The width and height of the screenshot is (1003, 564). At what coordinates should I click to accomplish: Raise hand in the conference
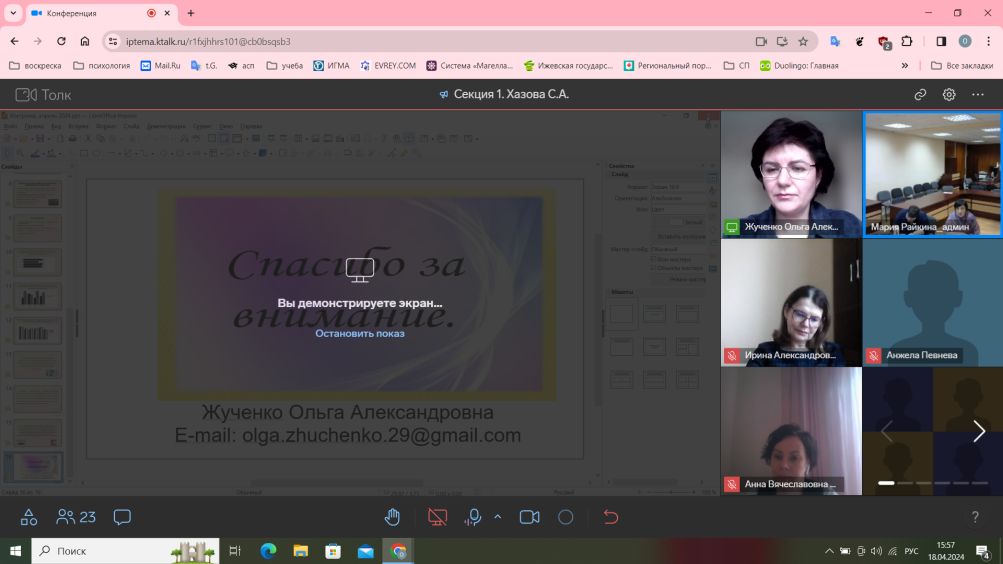pyautogui.click(x=392, y=517)
